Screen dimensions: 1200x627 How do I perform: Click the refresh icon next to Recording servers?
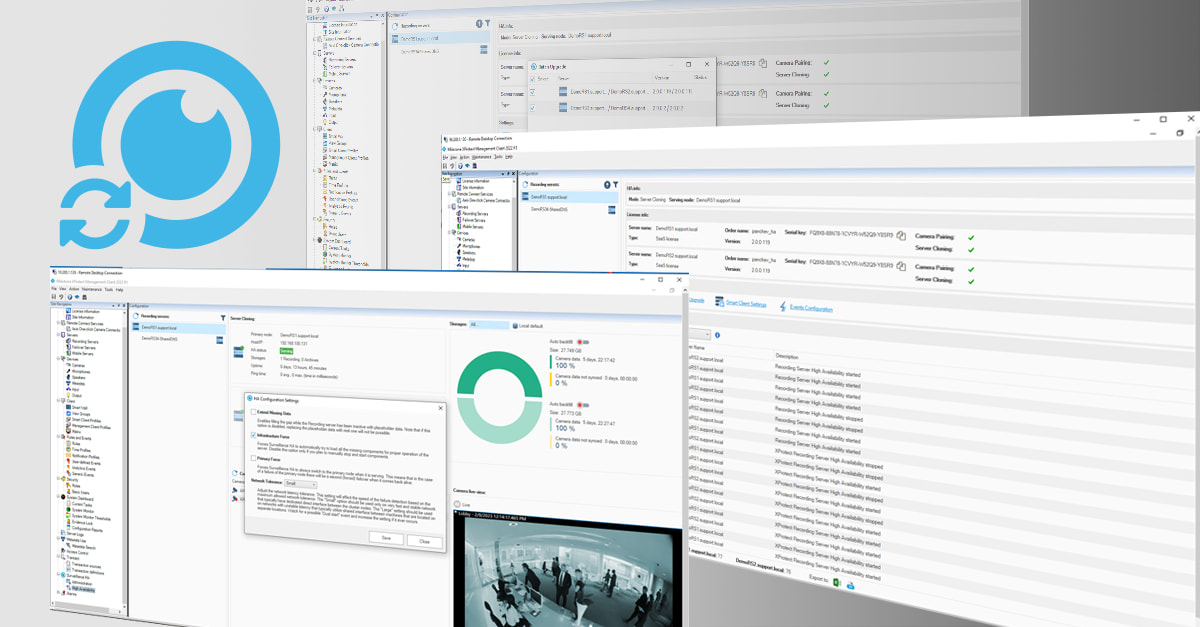[x=135, y=316]
